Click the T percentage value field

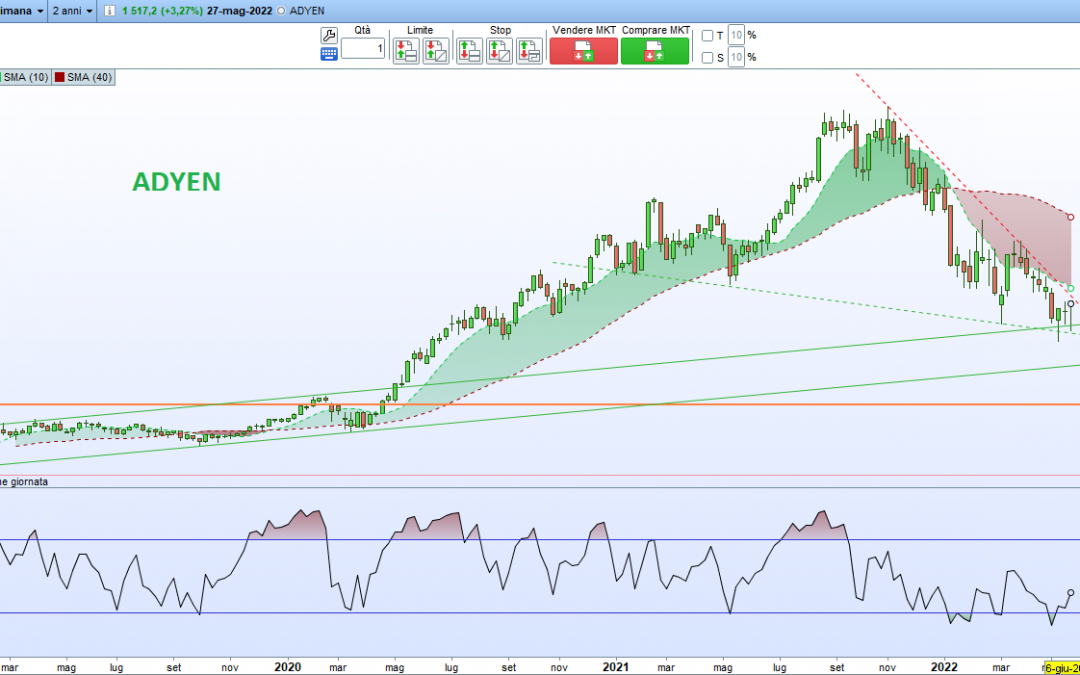pyautogui.click(x=736, y=35)
